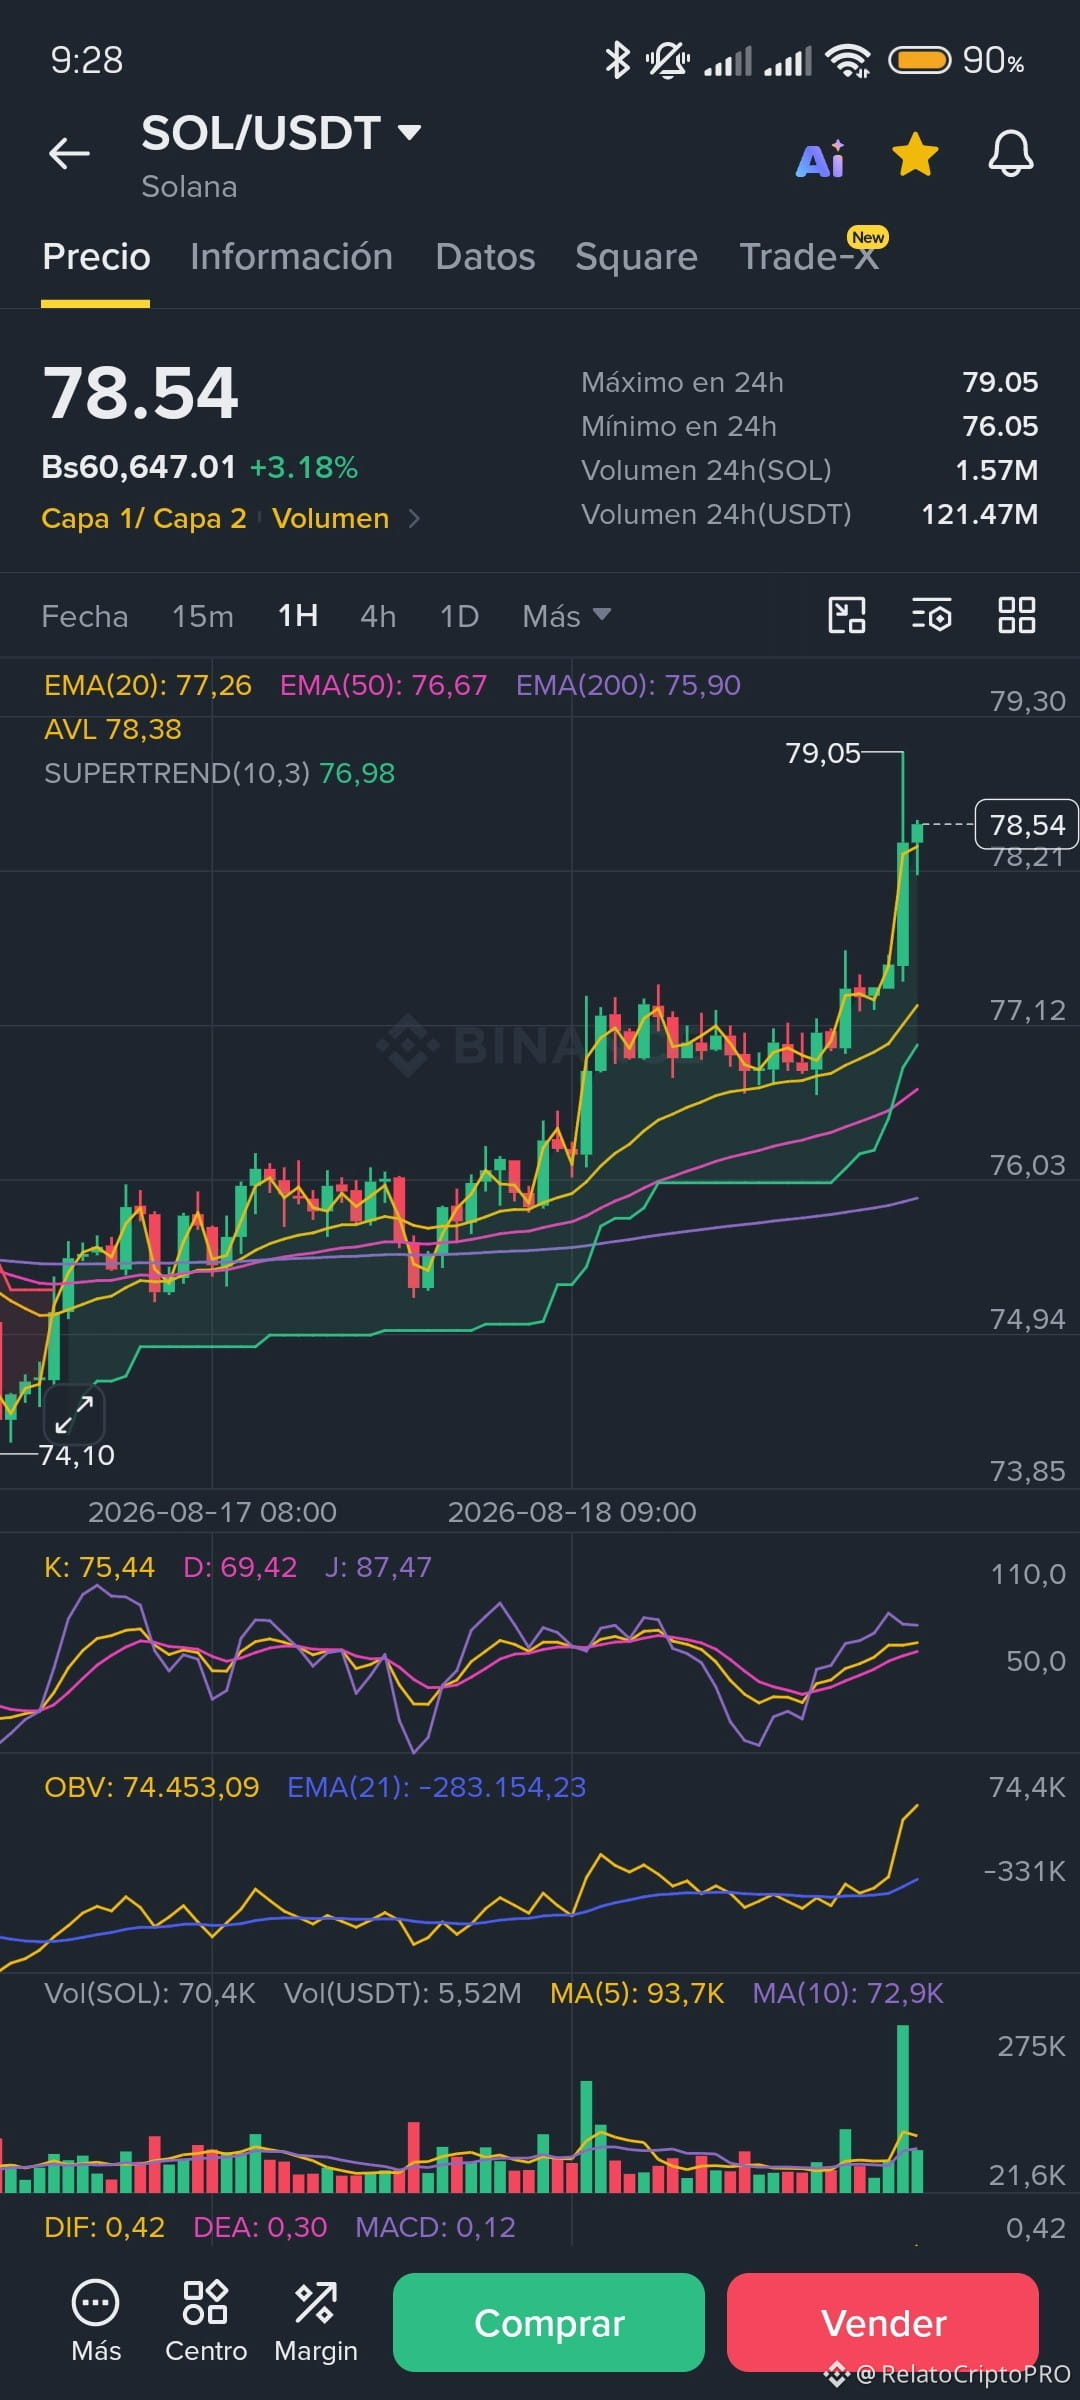This screenshot has height=2400, width=1080.
Task: Tap the AVL 78,38 label
Action: tap(113, 729)
